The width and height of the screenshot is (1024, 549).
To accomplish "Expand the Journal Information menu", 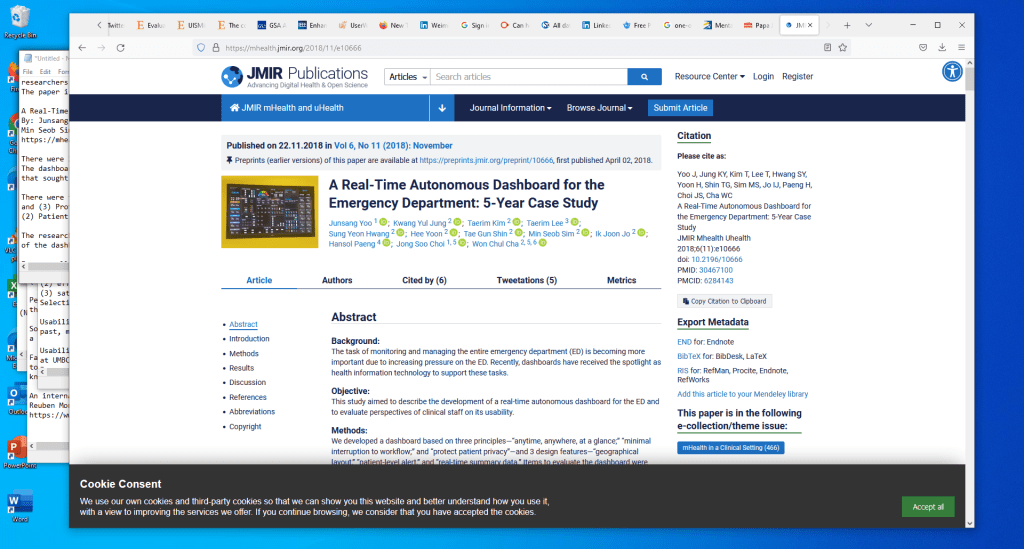I will (x=510, y=108).
